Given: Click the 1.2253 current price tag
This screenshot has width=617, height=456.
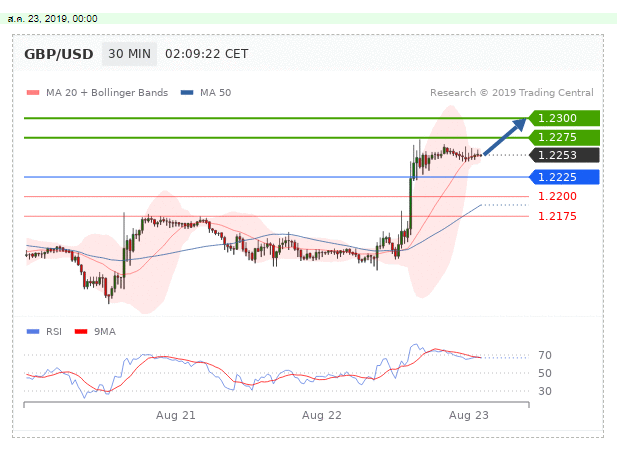Looking at the screenshot, I should [564, 155].
